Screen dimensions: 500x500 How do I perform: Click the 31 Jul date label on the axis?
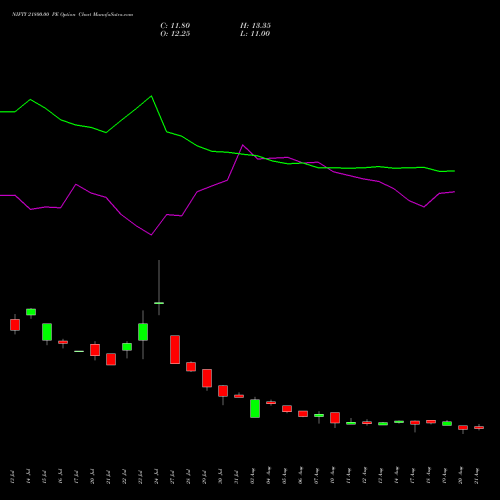coord(237,477)
